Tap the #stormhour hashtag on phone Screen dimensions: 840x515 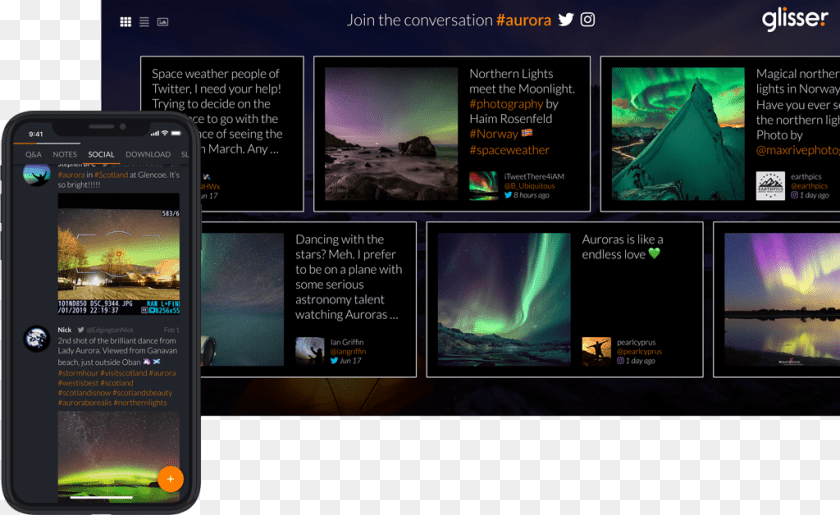click(78, 373)
